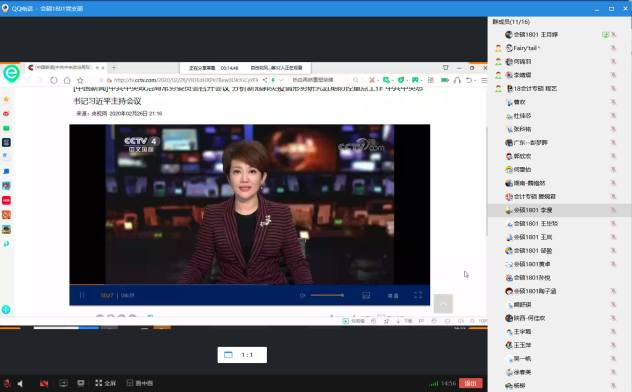This screenshot has height=392, width=632.
Task: Mute the video player sound icon
Action: coord(302,295)
